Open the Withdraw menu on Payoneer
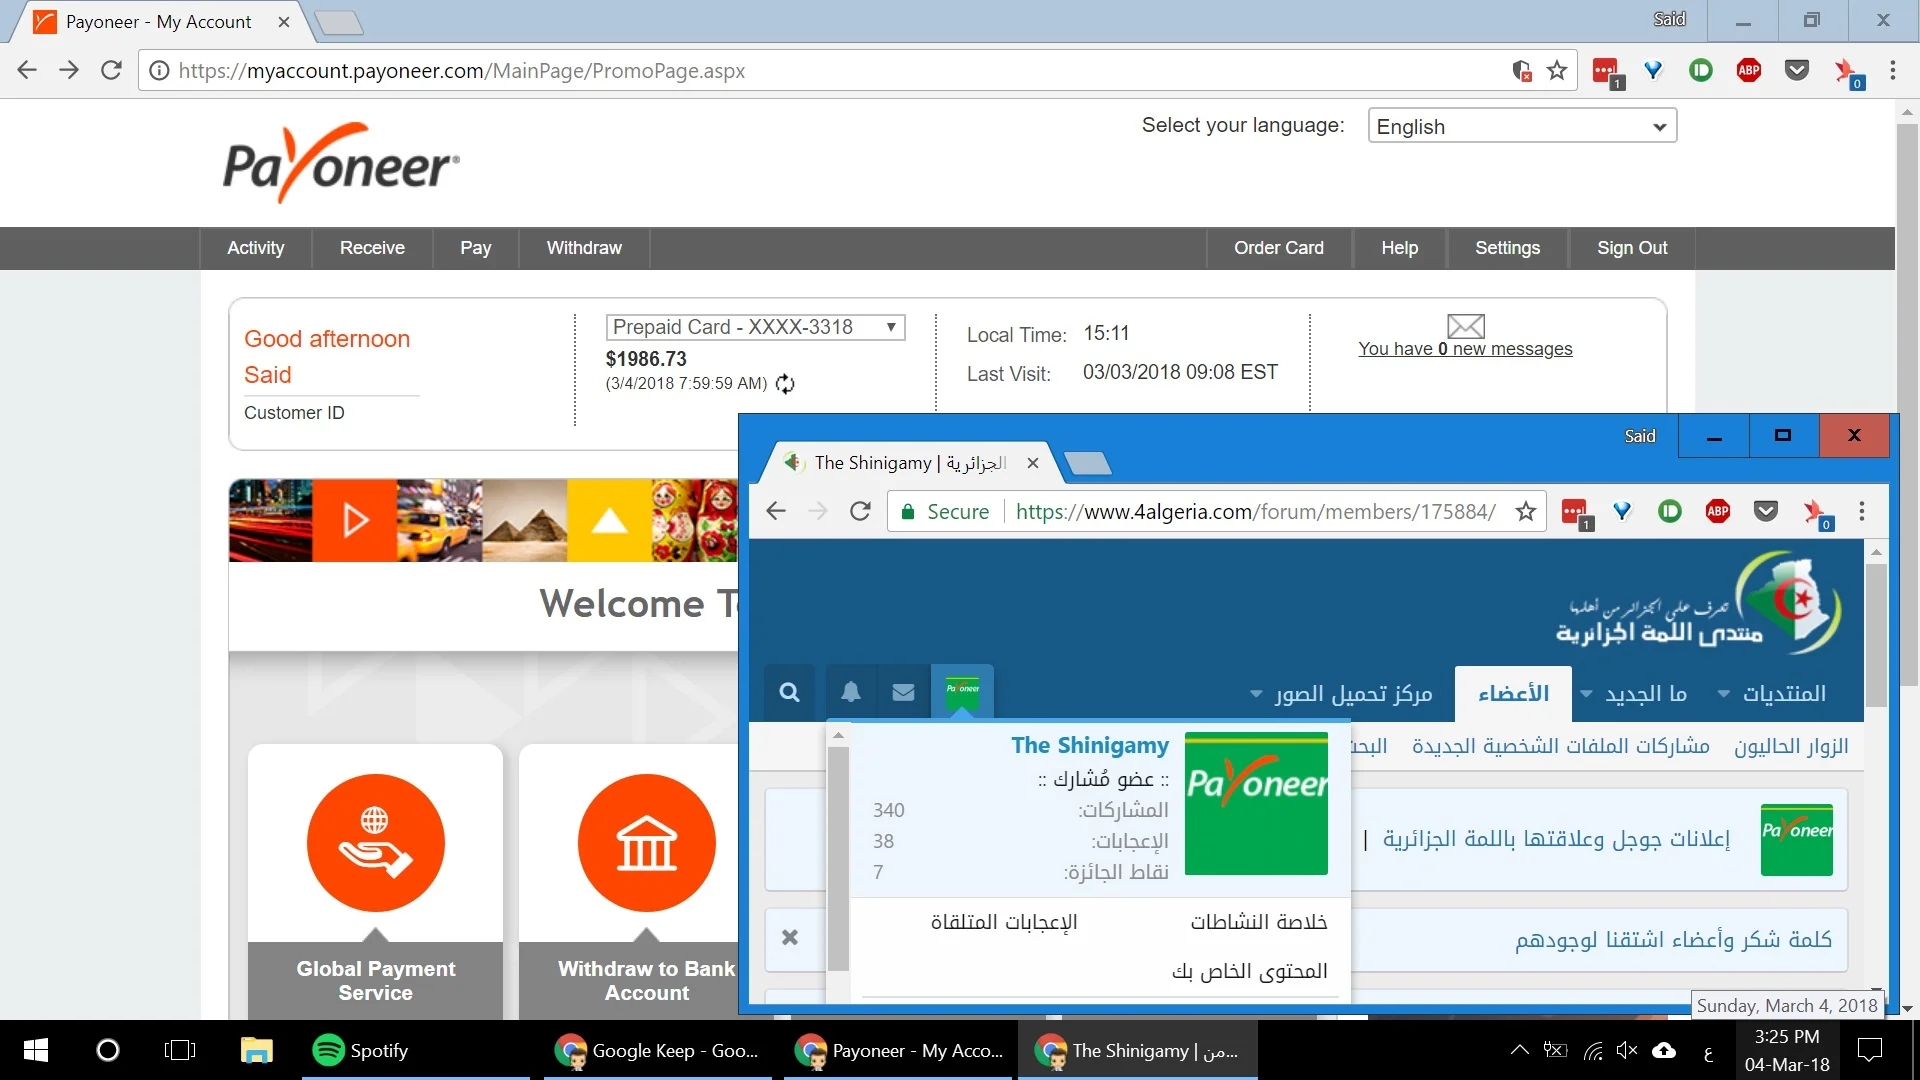This screenshot has width=1920, height=1080. pyautogui.click(x=584, y=248)
